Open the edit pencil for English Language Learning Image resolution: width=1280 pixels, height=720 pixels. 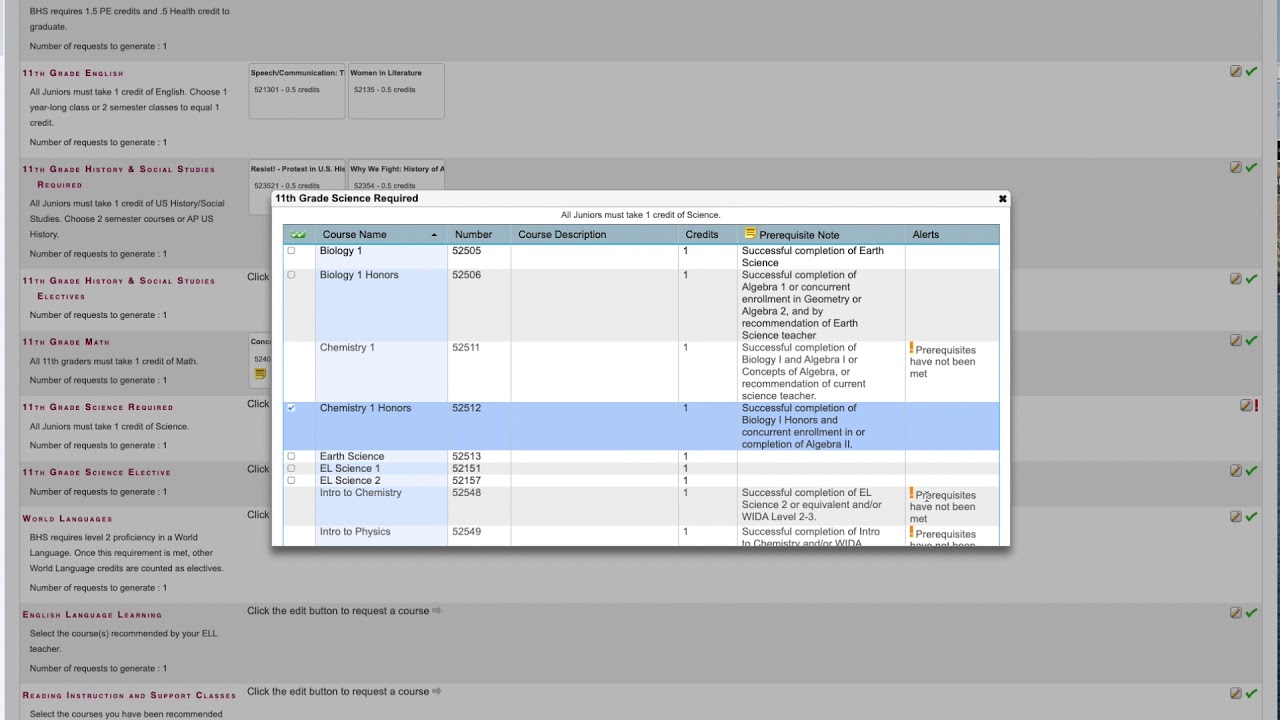[1236, 613]
